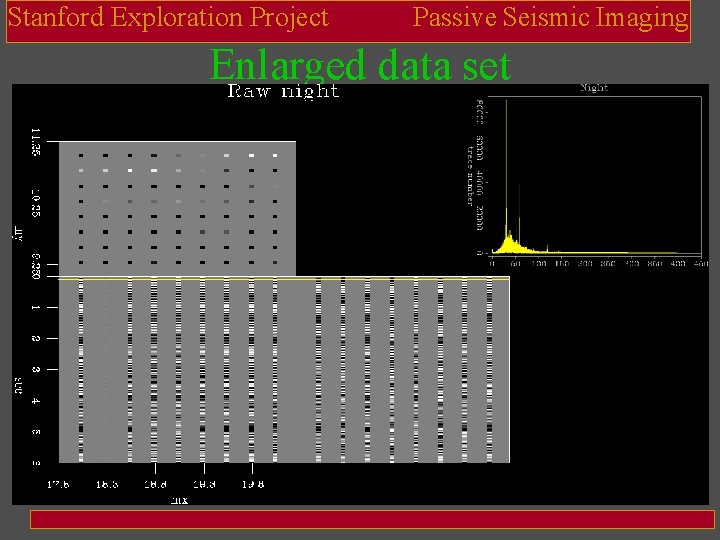Click the "150" tick on the histogram axis
Viewport: 720px width, 540px height.
click(x=562, y=264)
